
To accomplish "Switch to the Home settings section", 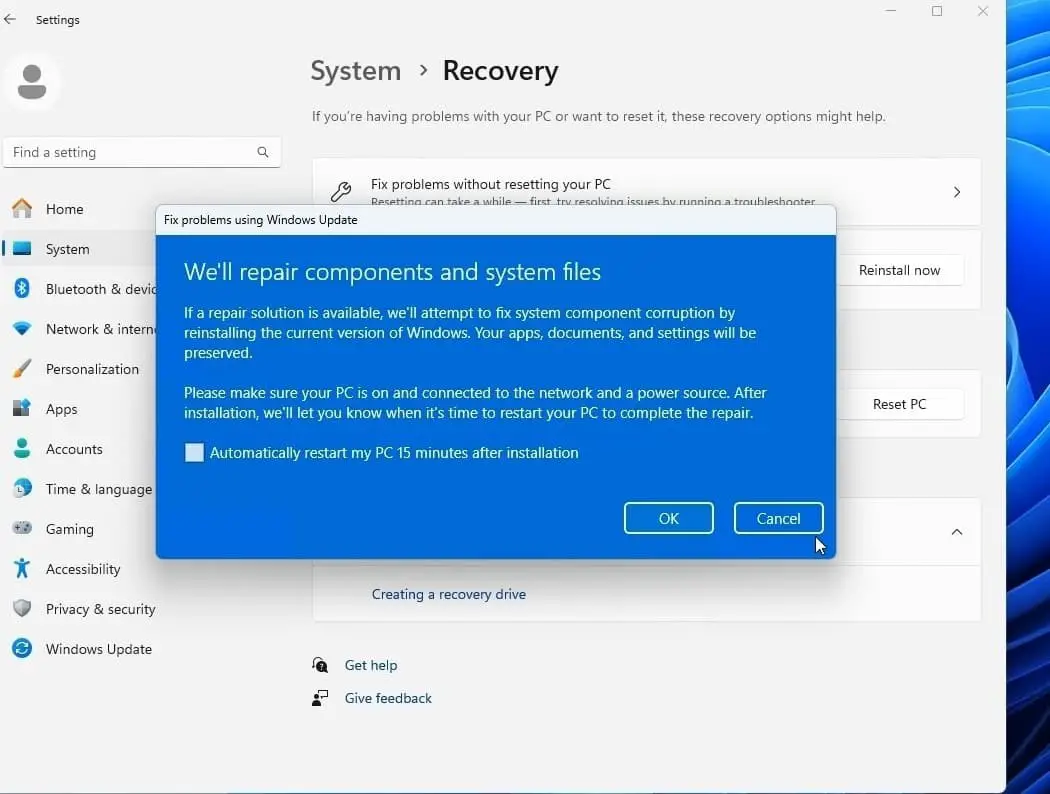I will click(64, 209).
